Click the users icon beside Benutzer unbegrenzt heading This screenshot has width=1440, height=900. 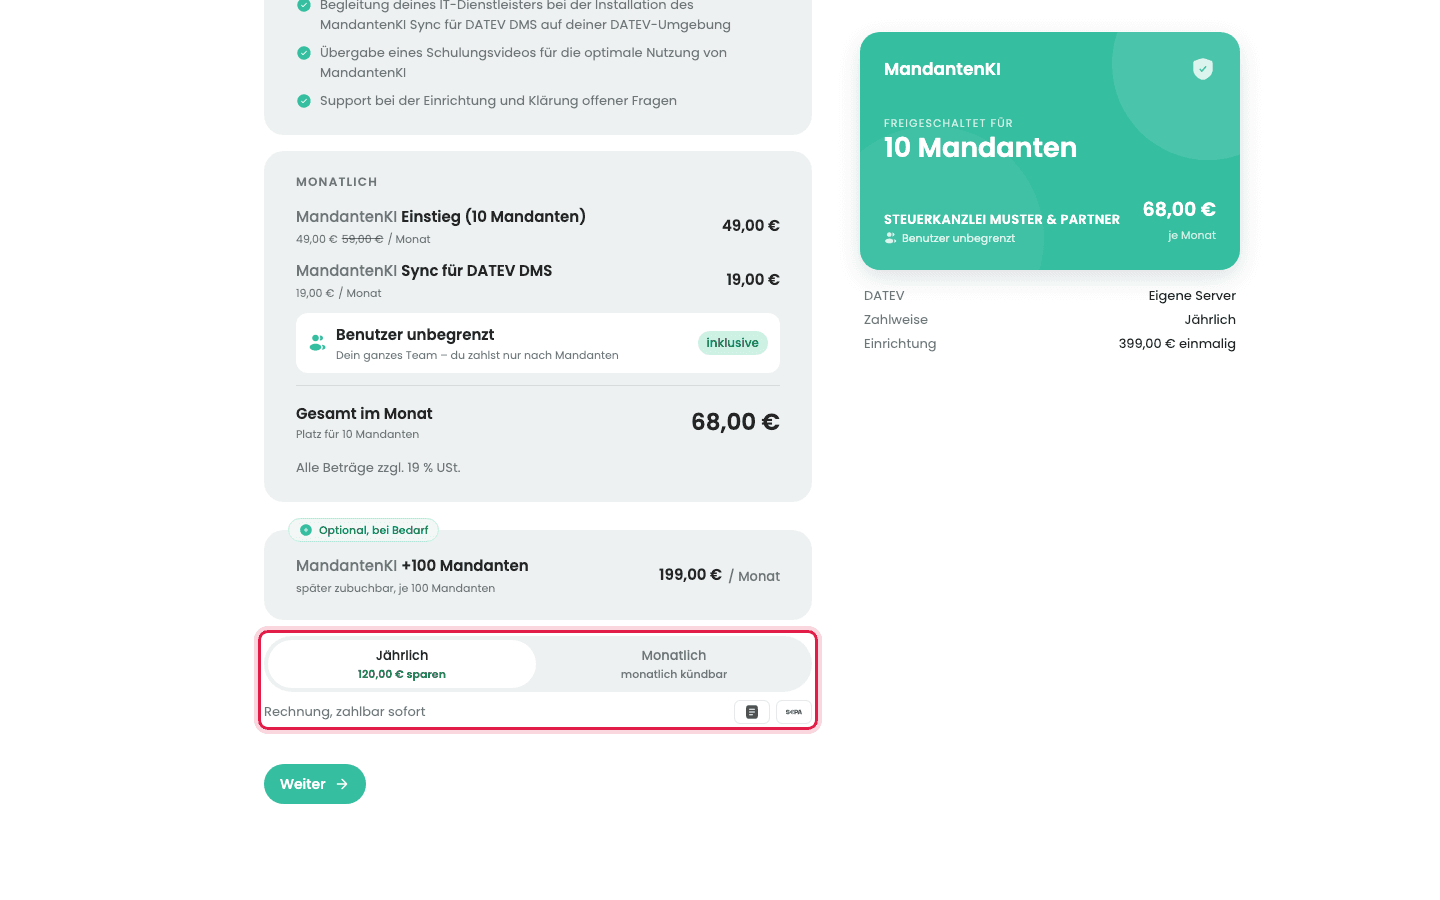point(317,342)
